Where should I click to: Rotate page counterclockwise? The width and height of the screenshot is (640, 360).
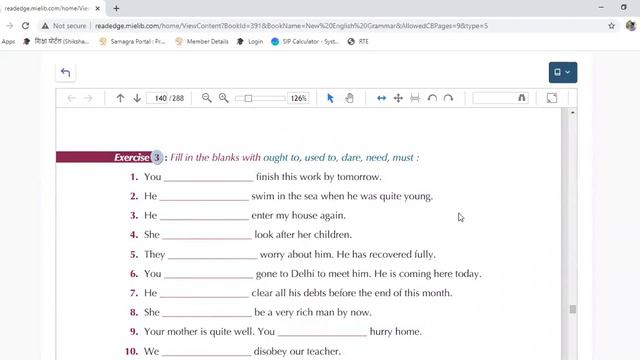[x=432, y=98]
